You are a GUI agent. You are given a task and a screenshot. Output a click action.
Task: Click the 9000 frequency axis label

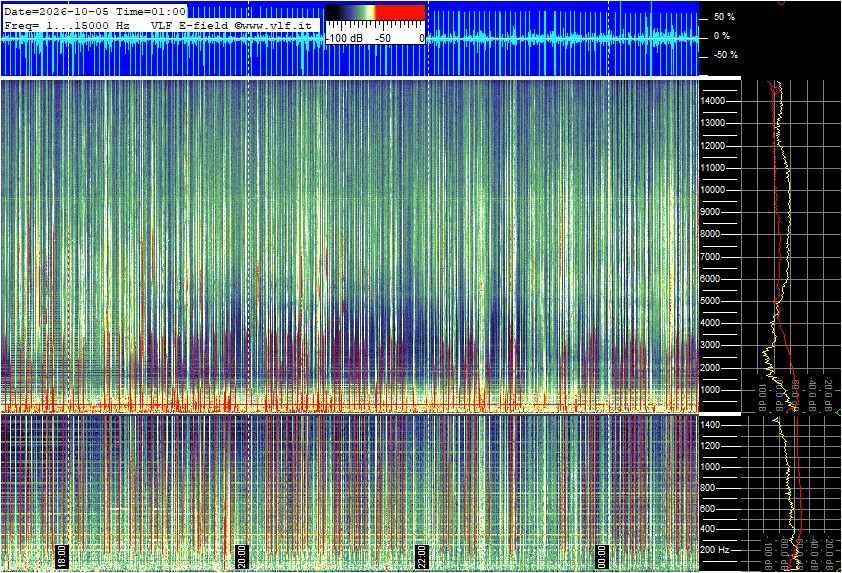click(x=710, y=212)
